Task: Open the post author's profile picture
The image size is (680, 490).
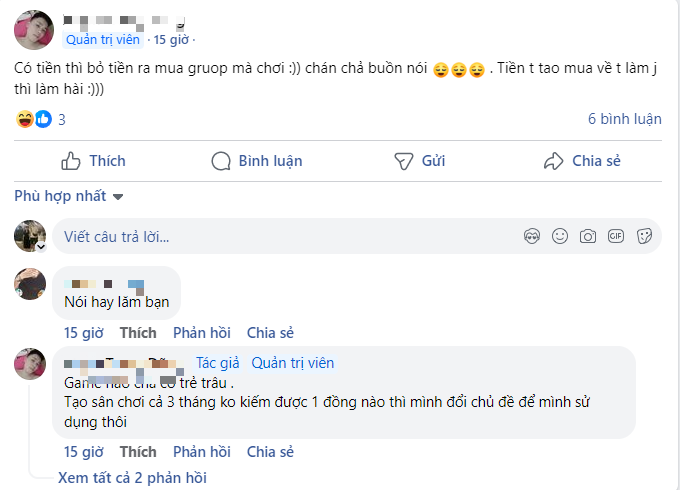Action: click(x=33, y=30)
